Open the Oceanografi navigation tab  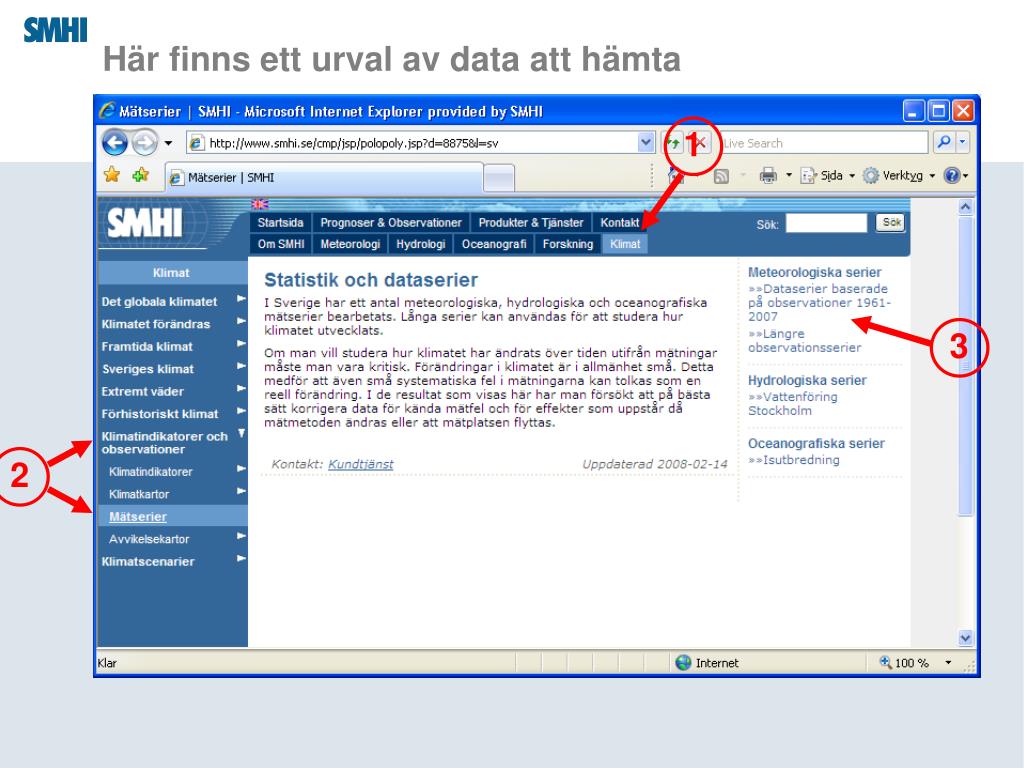point(494,244)
